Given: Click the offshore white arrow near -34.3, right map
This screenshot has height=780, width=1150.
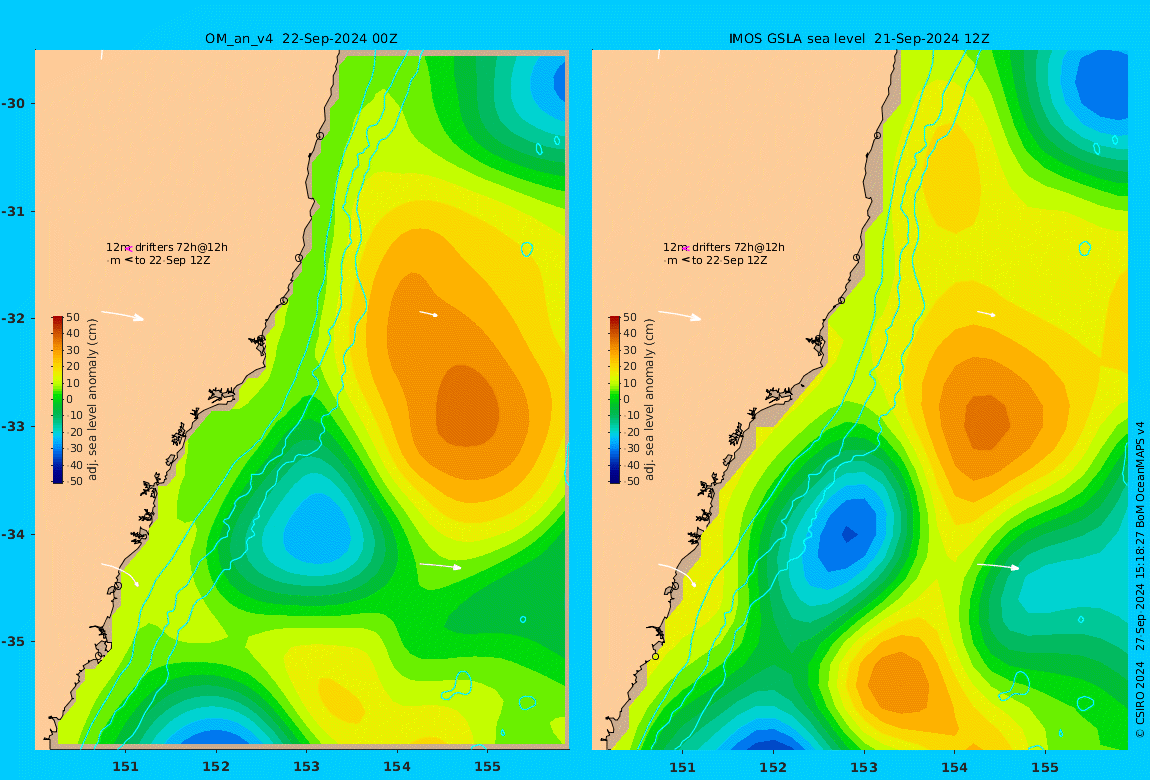Looking at the screenshot, I should (x=998, y=566).
